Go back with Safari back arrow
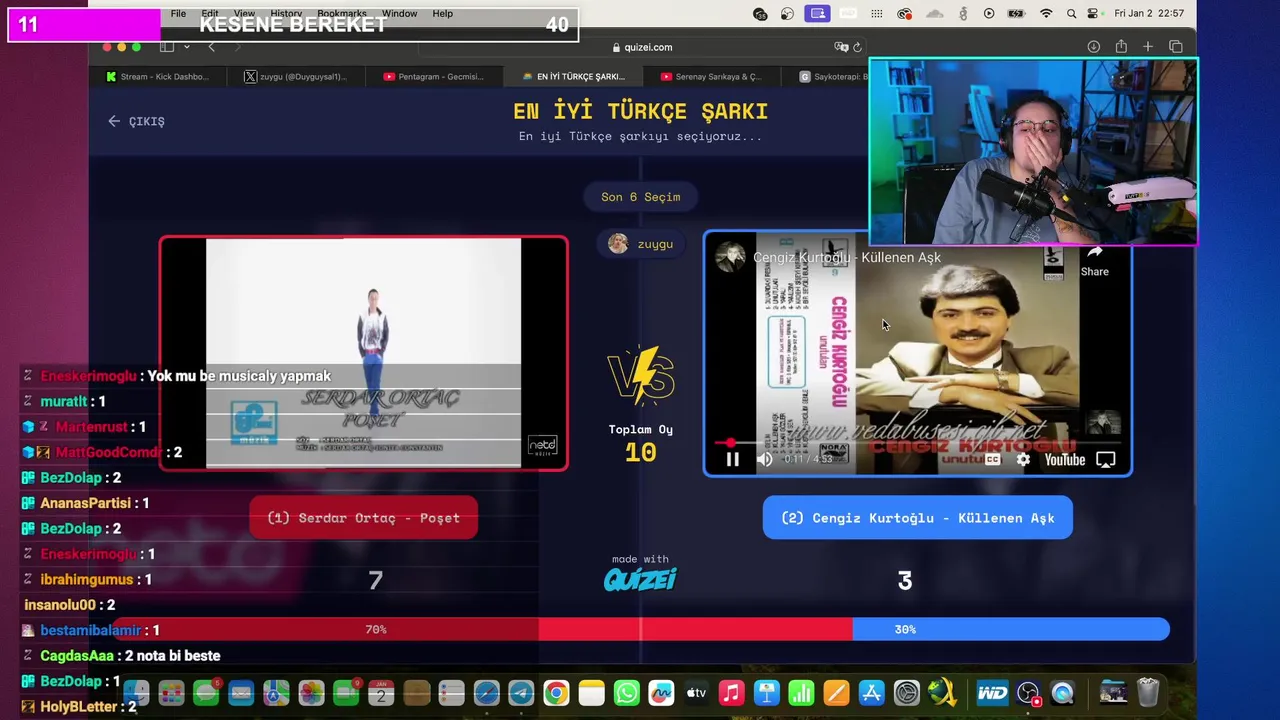1280x720 pixels. [x=211, y=47]
